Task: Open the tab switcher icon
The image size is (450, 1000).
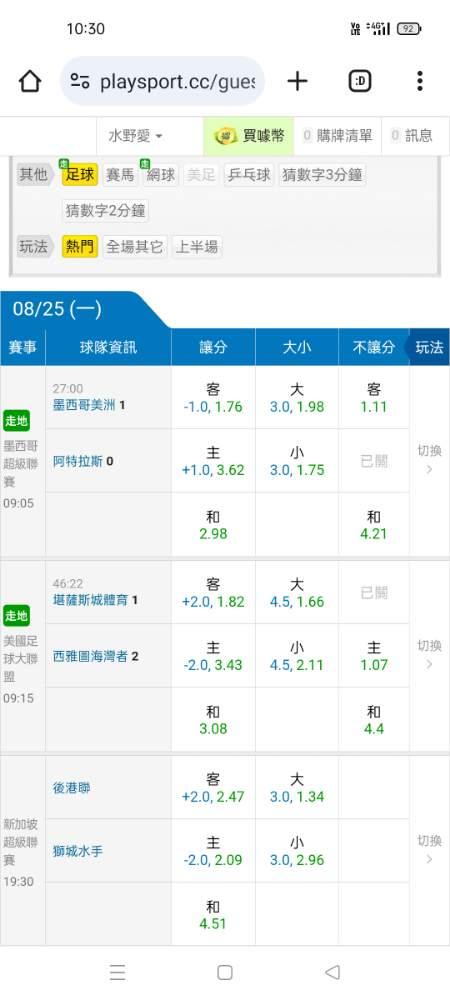Action: pos(360,81)
